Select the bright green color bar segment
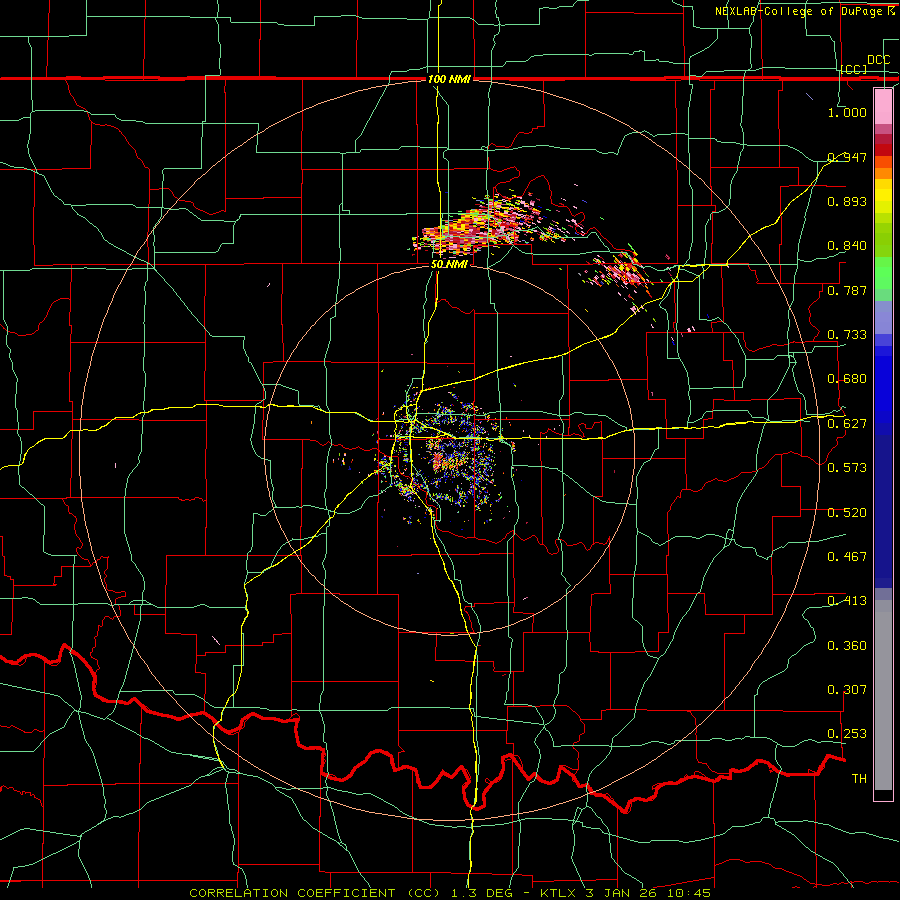900x900 pixels. click(883, 273)
